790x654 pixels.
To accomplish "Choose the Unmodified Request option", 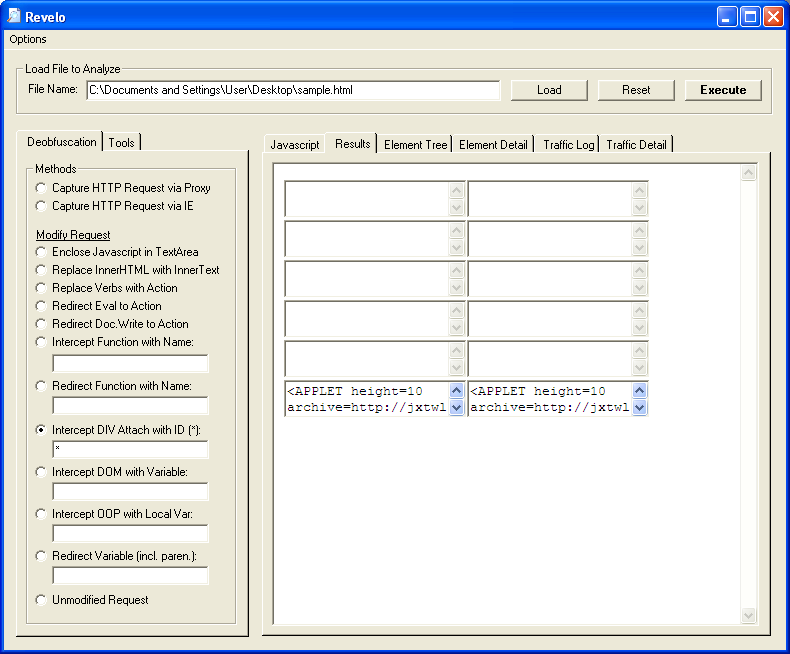I will [41, 600].
